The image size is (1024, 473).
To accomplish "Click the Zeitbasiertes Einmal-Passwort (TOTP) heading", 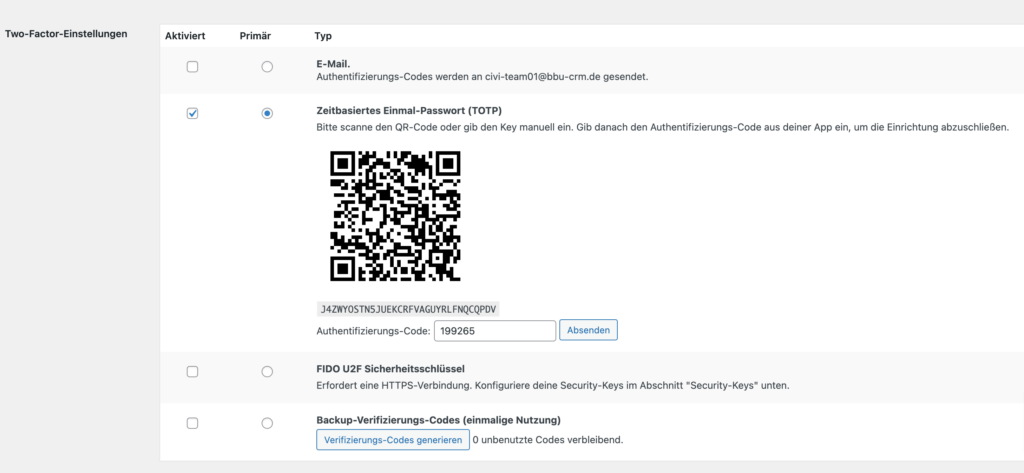I will coord(409,110).
